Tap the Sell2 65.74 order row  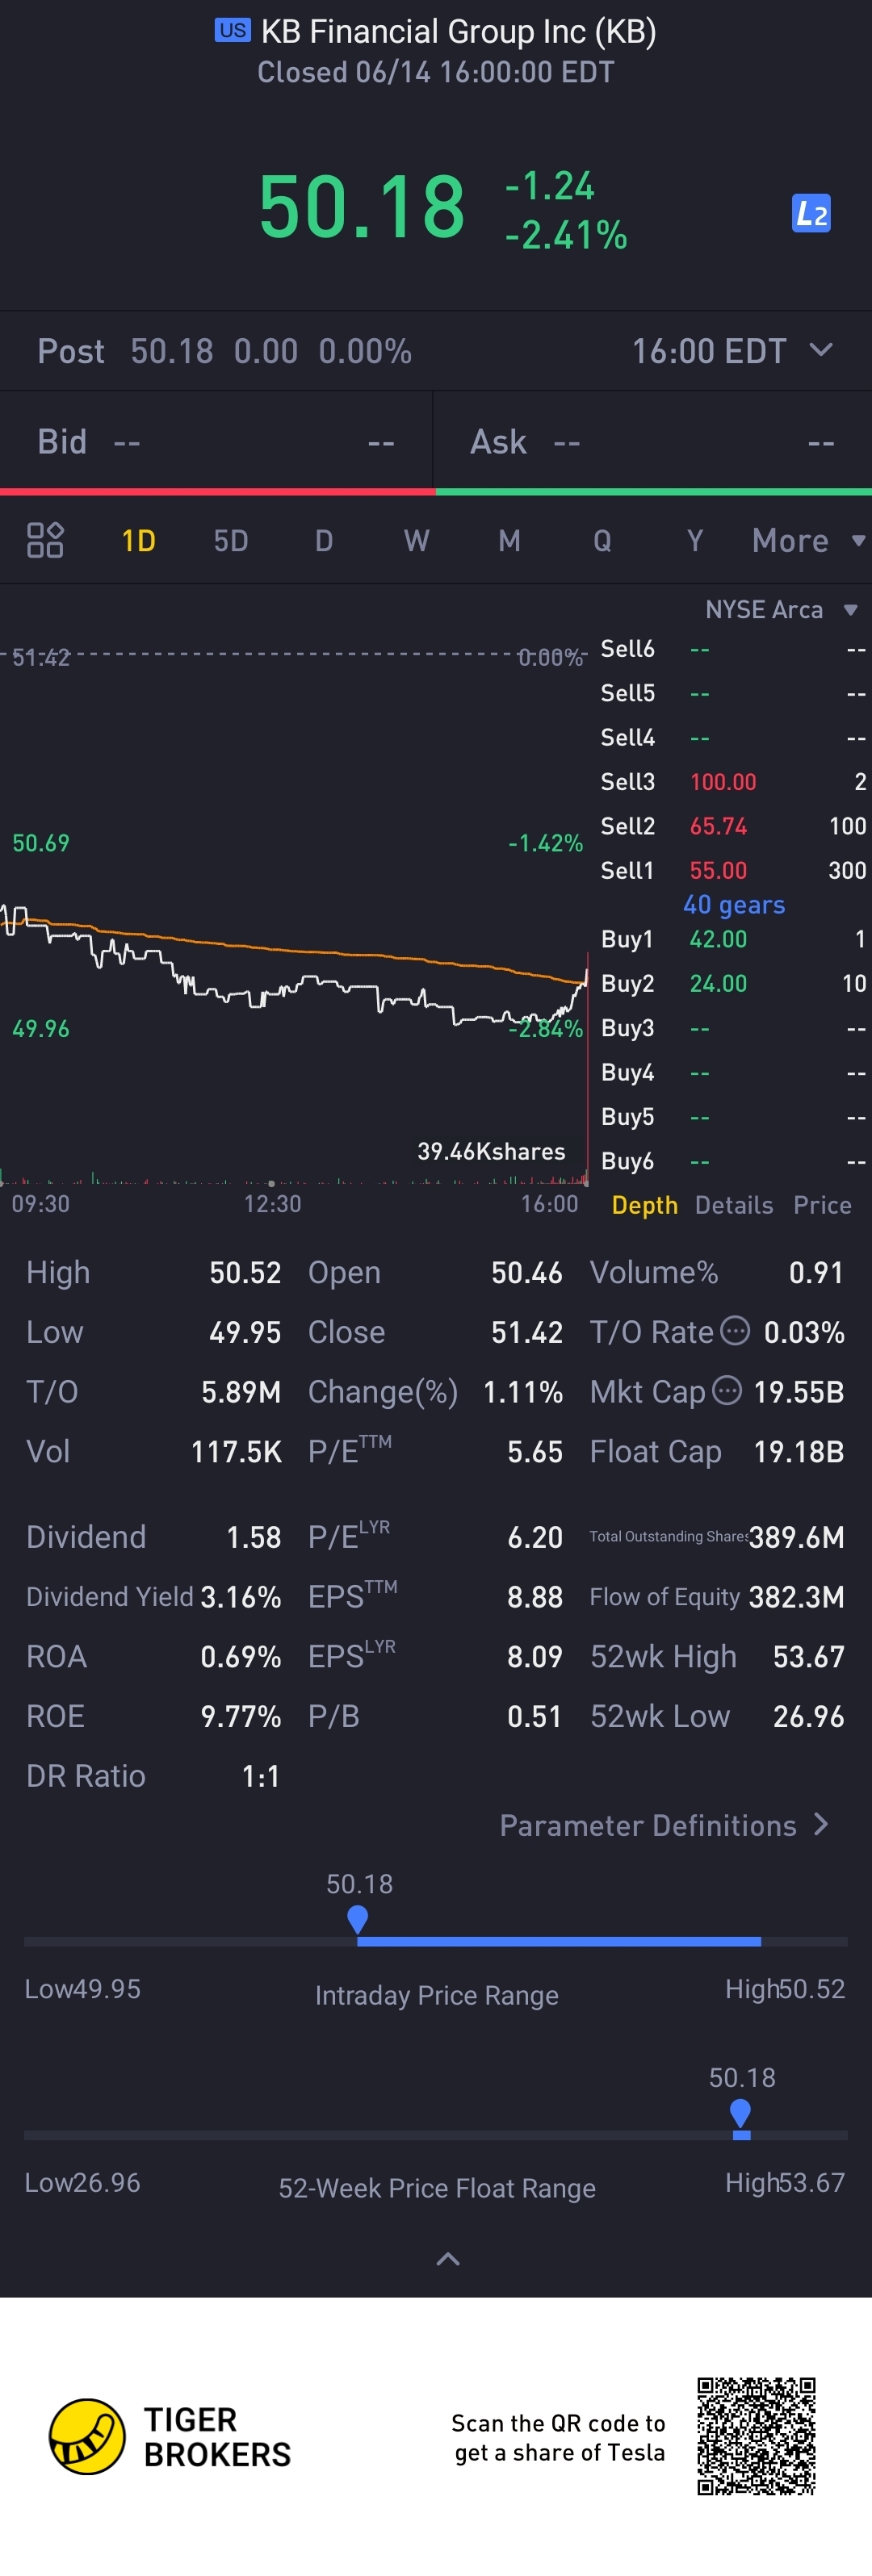click(x=733, y=826)
